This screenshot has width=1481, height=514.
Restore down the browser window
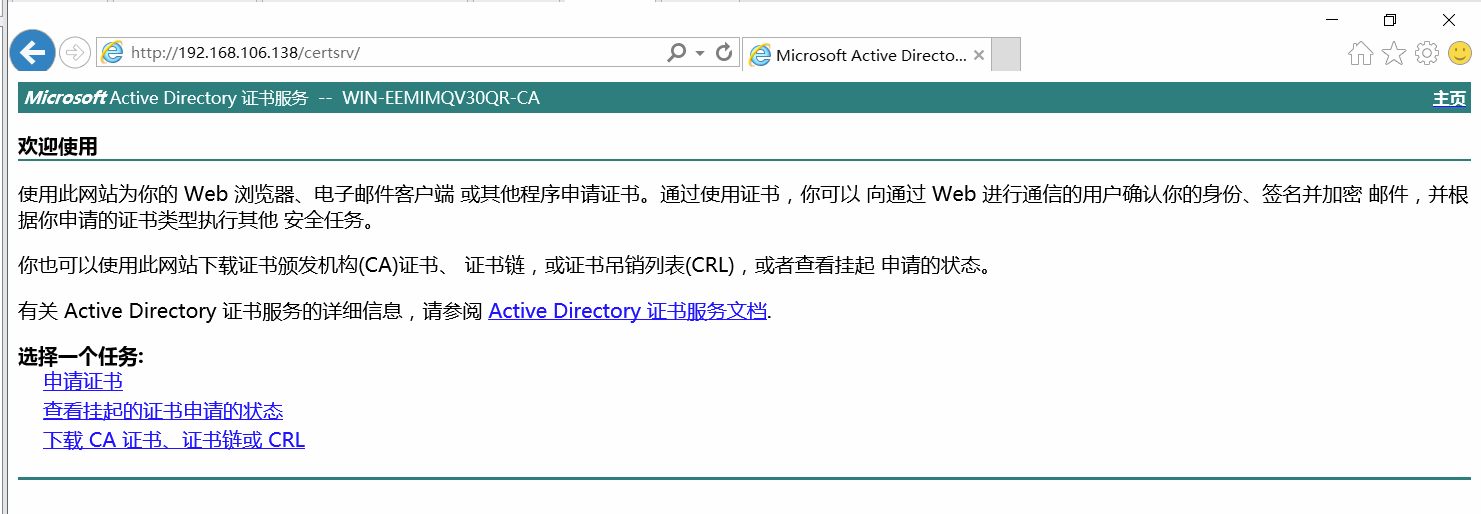click(x=1390, y=19)
